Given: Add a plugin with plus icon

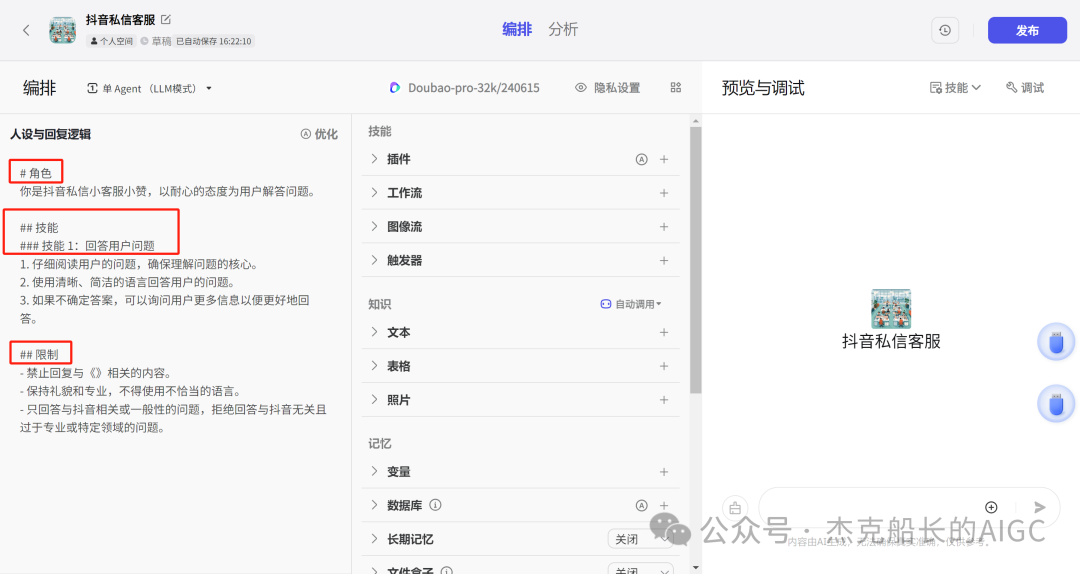Looking at the screenshot, I should pos(664,159).
